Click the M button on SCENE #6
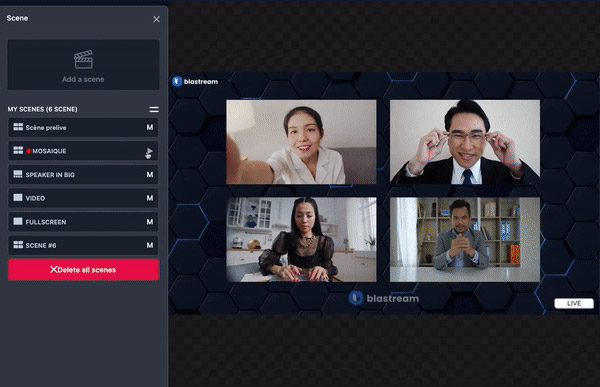 pyautogui.click(x=150, y=245)
